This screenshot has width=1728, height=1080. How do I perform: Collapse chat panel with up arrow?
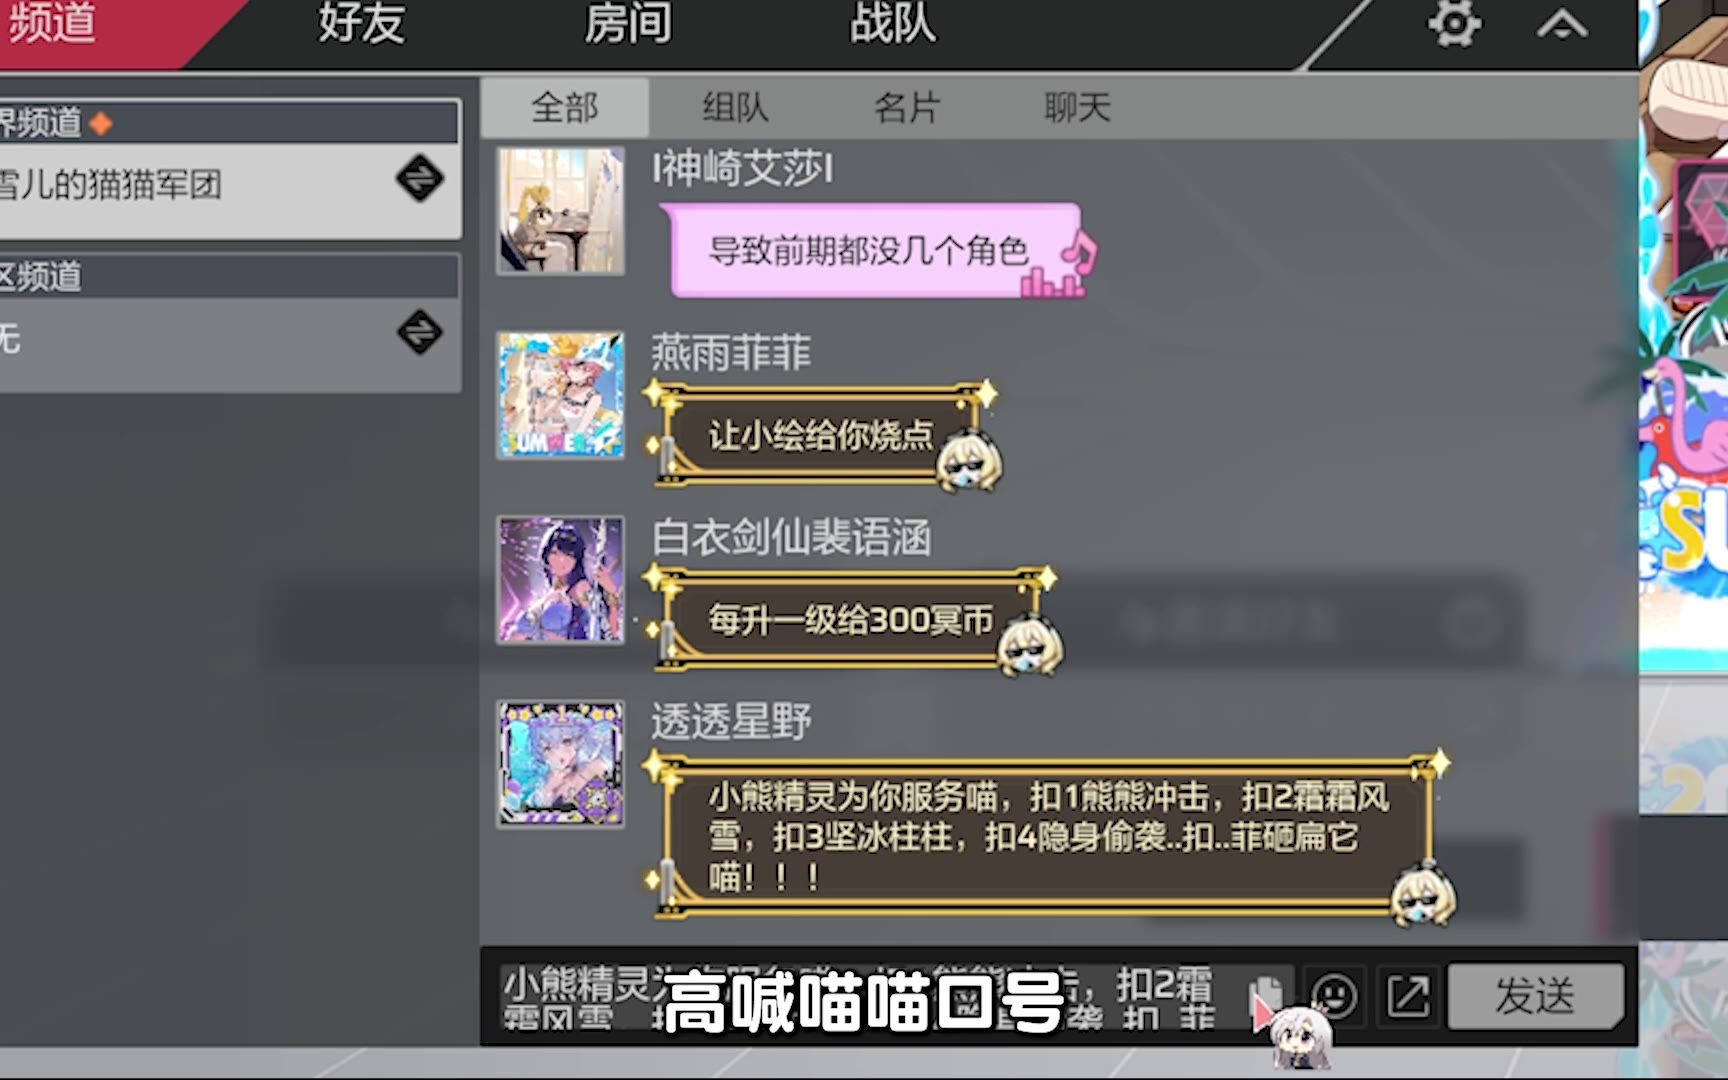pyautogui.click(x=1562, y=24)
